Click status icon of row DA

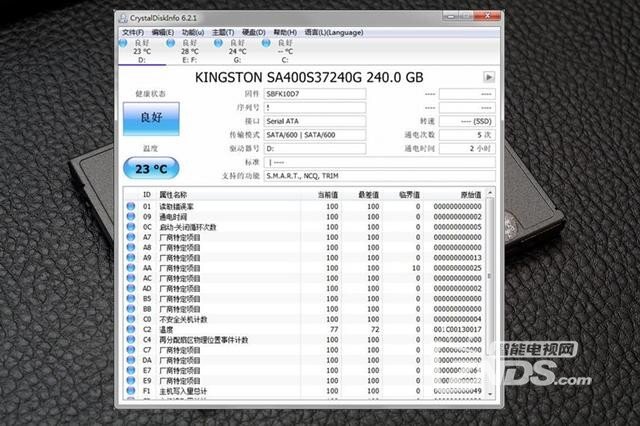pyautogui.click(x=131, y=360)
